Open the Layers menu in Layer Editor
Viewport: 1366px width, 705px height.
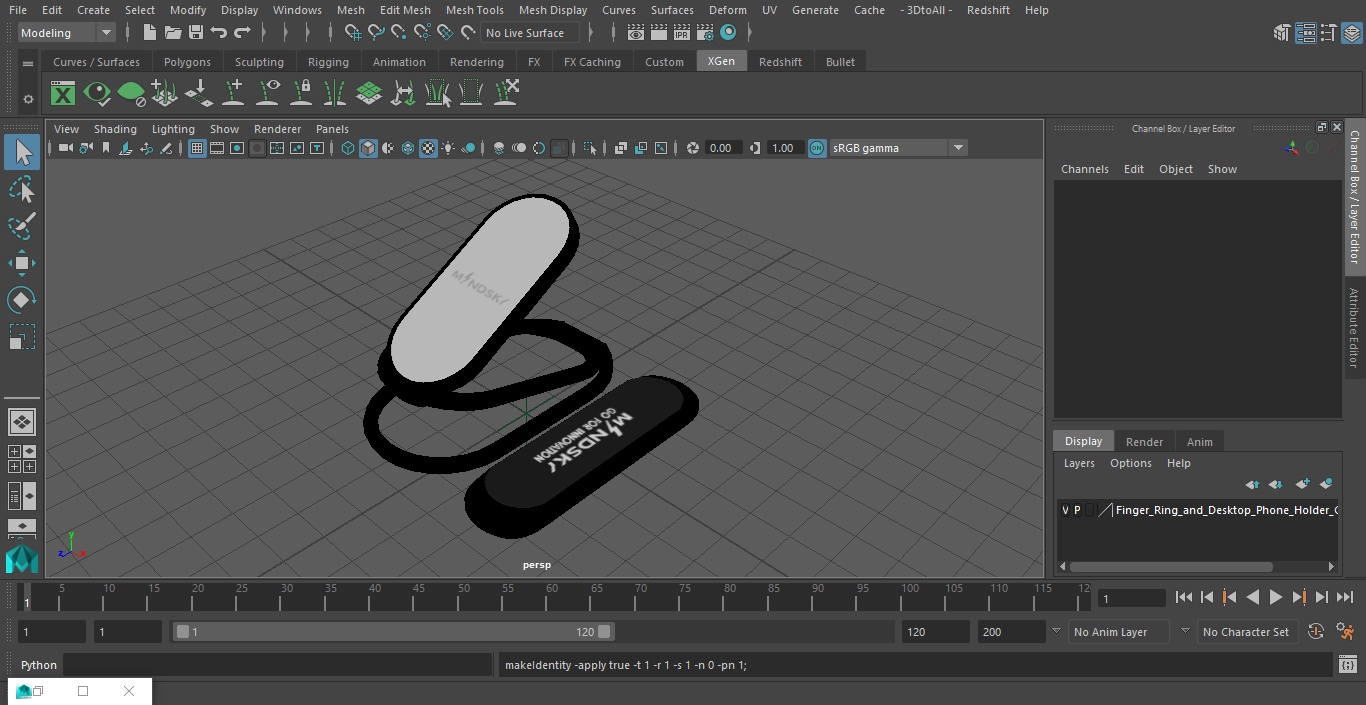click(1079, 463)
